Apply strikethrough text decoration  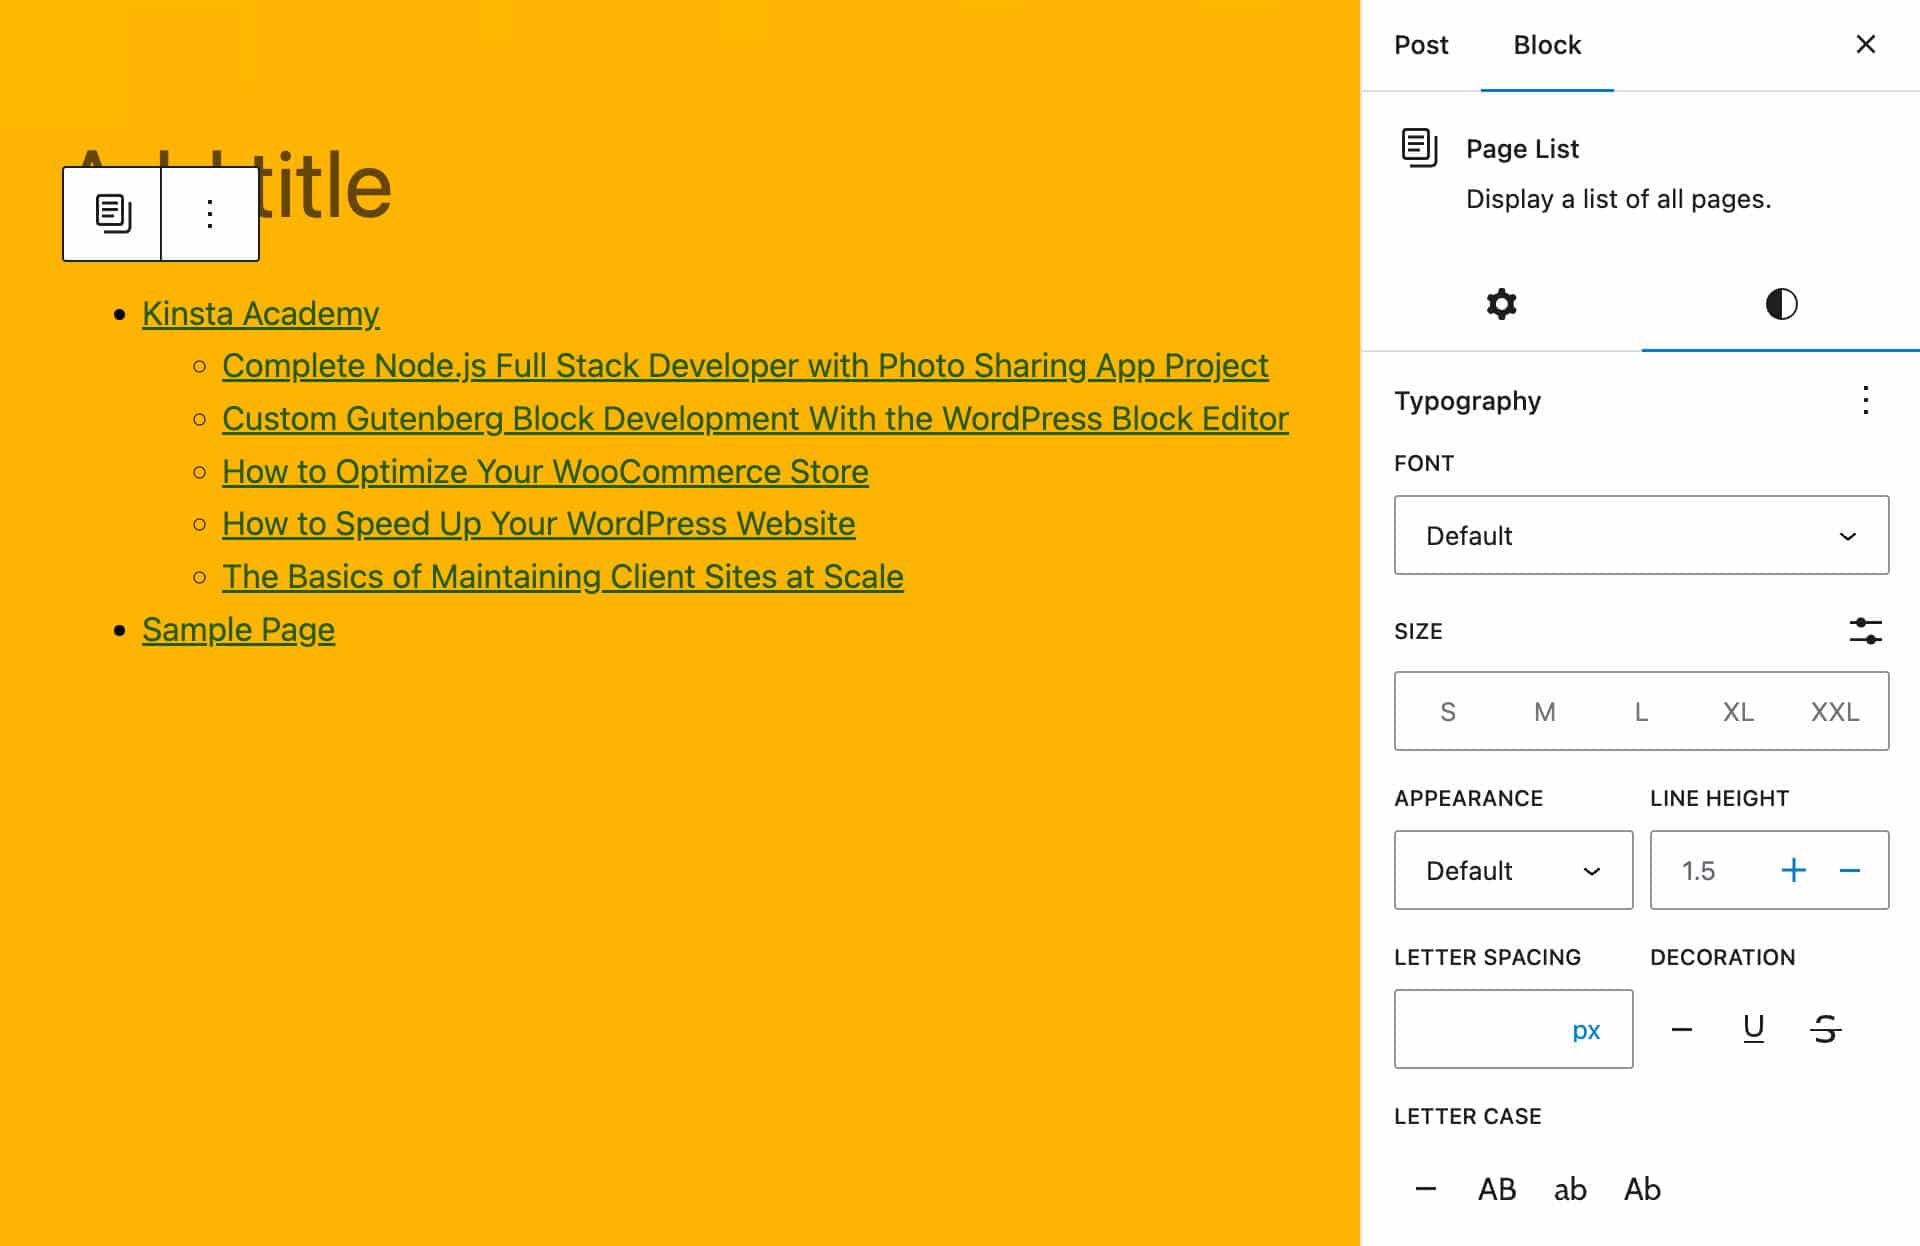pyautogui.click(x=1825, y=1029)
